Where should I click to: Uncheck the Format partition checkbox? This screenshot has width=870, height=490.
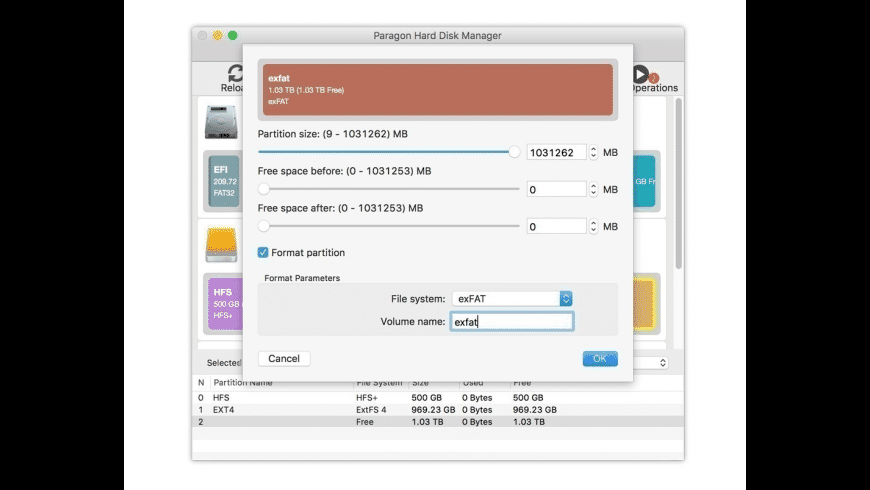click(263, 252)
